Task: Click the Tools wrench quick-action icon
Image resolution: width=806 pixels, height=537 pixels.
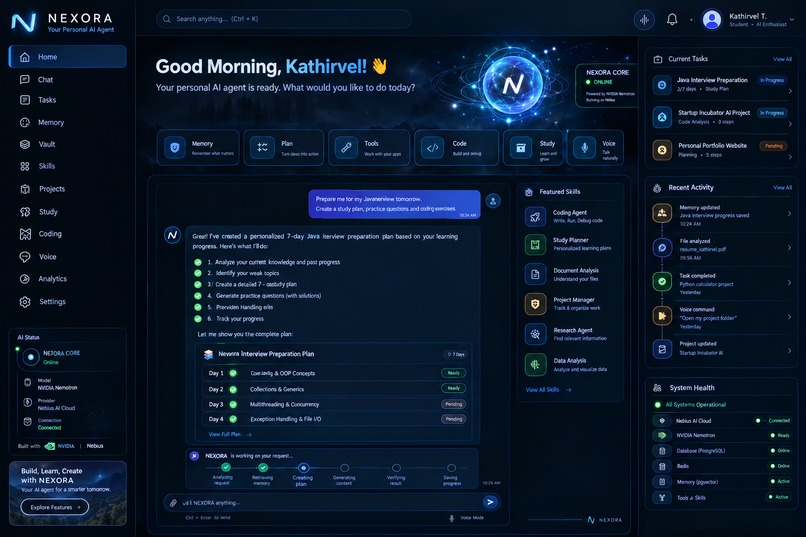Action: tap(346, 147)
